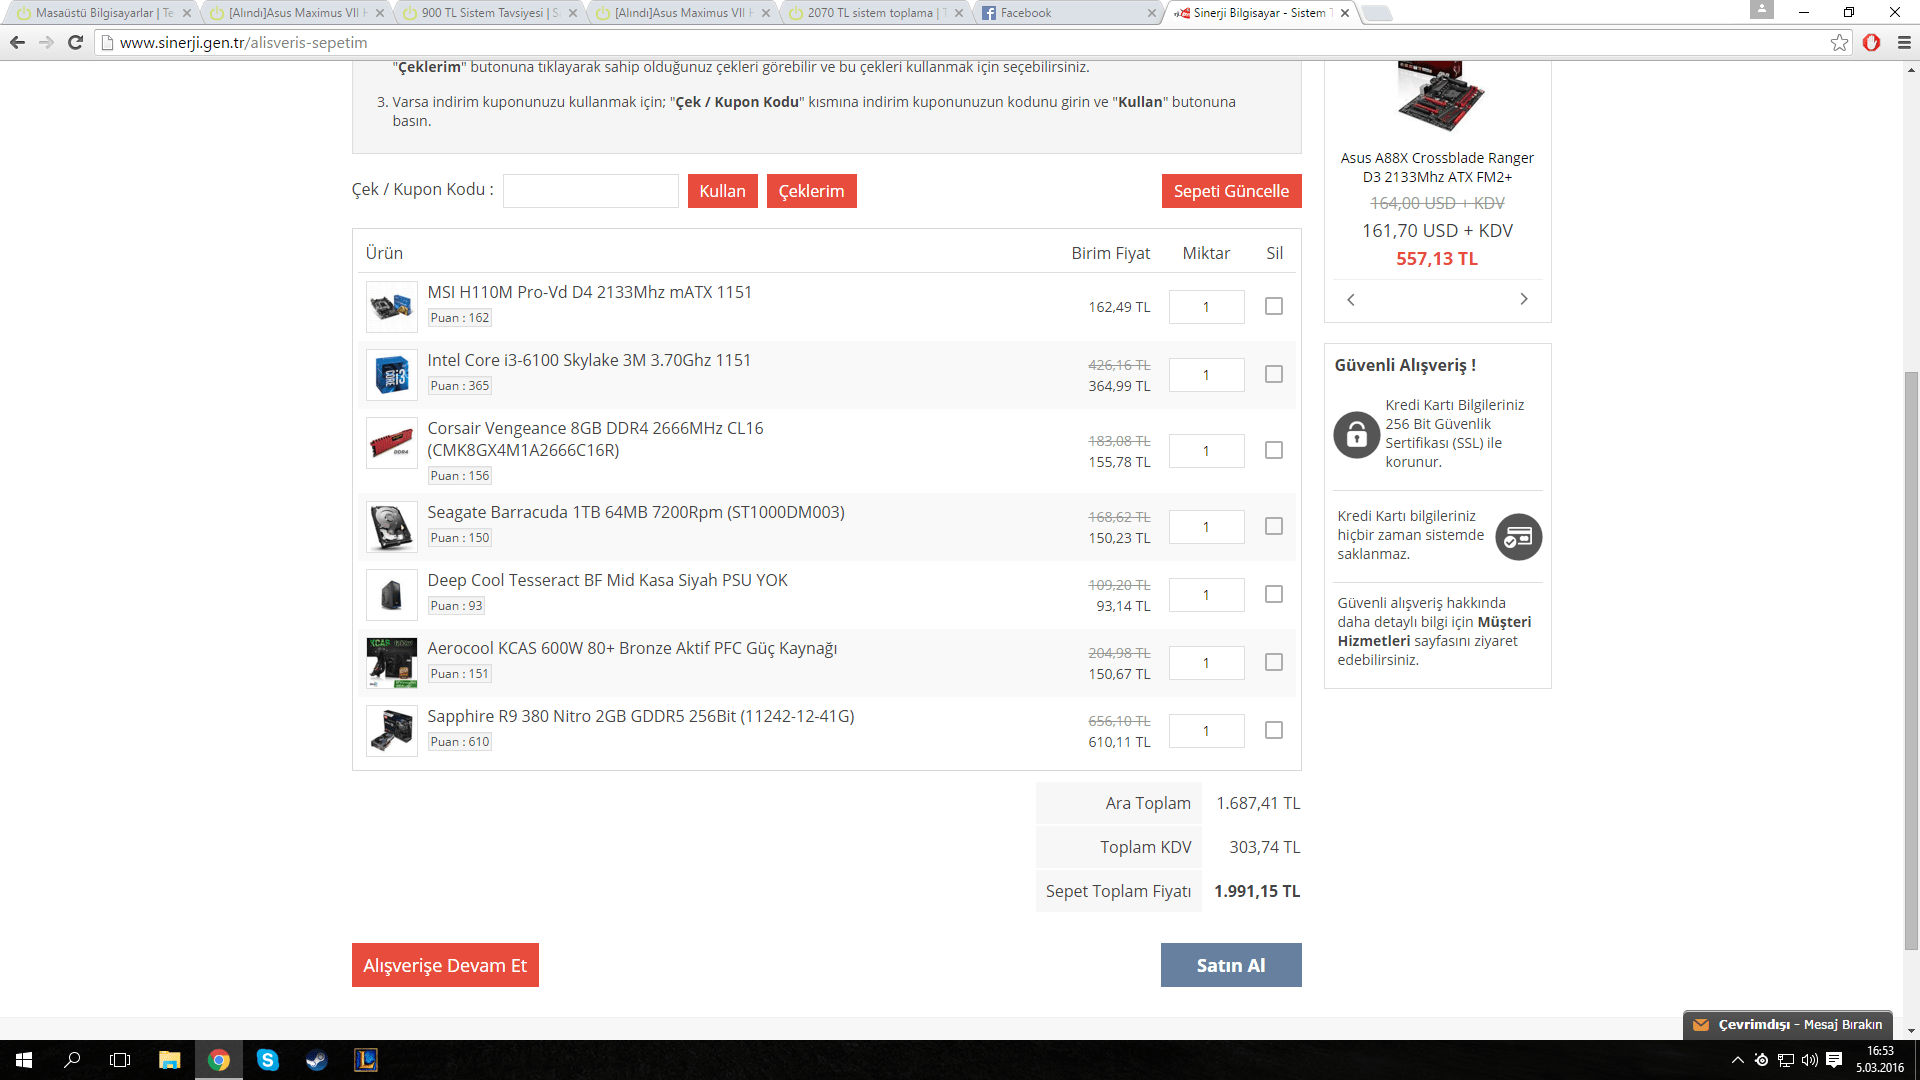Switch to the 900 TL Sistem Tavsiyesi tab
The height and width of the screenshot is (1080, 1920).
click(482, 13)
